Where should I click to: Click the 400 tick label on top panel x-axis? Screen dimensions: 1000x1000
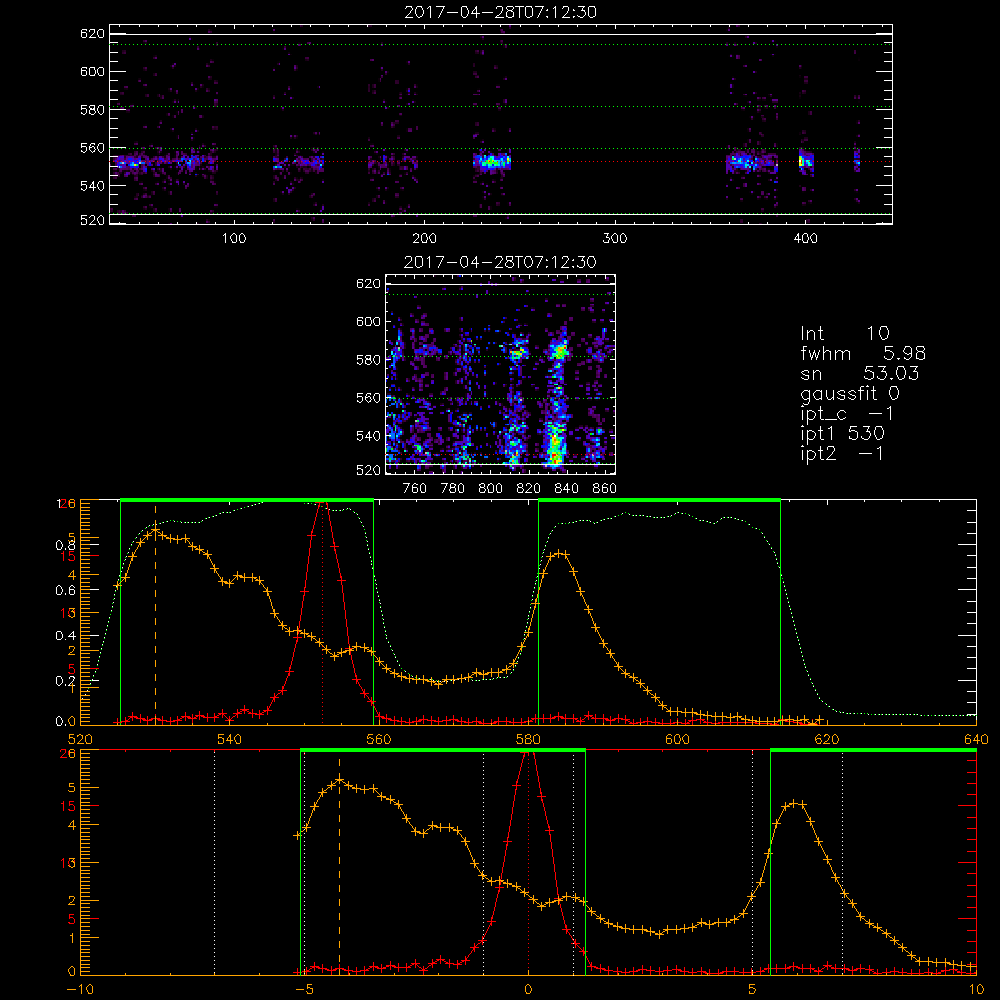805,239
